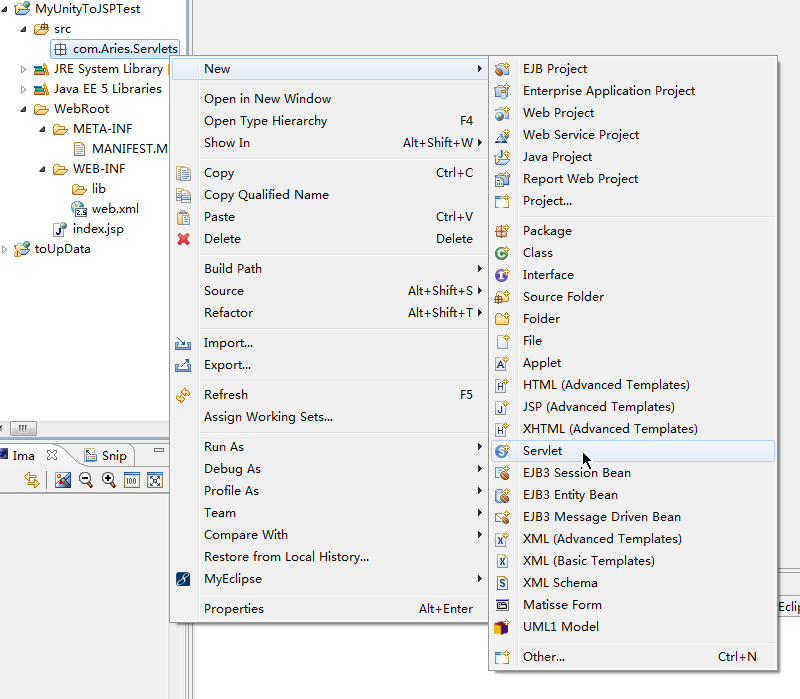Select web.xml in the tree
The image size is (800, 699).
tap(105, 209)
